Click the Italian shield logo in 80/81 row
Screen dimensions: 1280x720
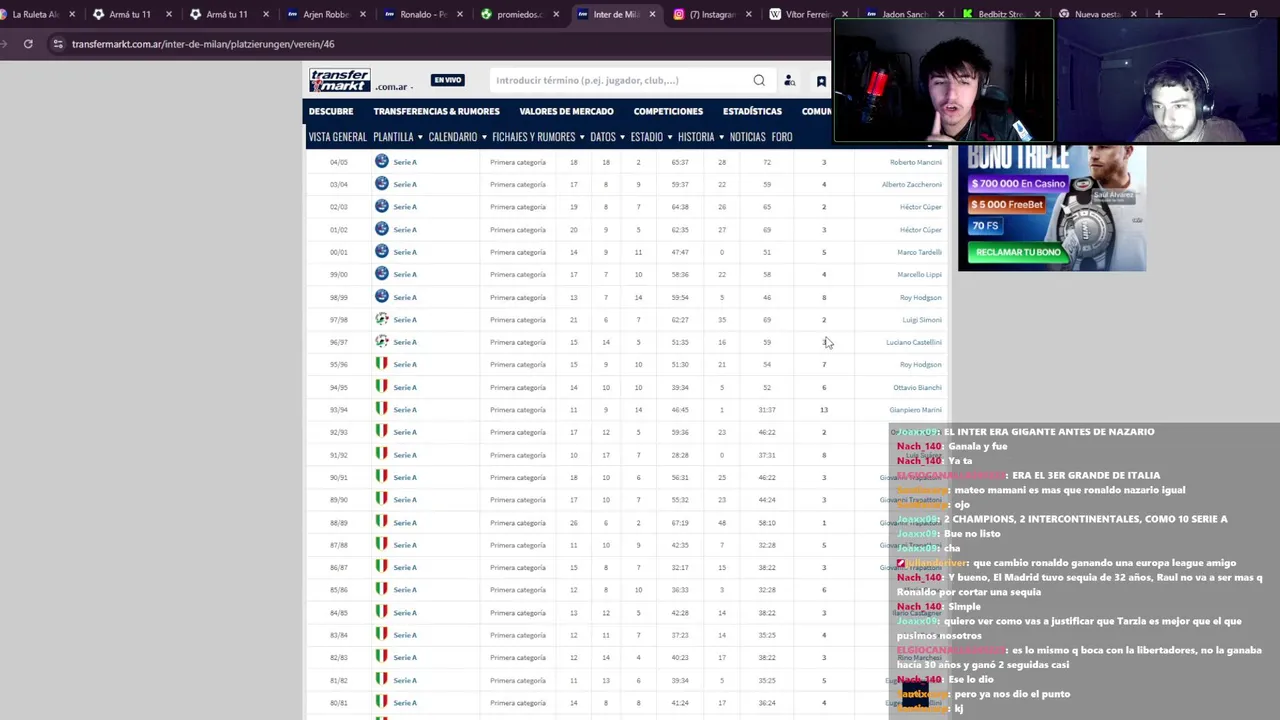point(381,703)
